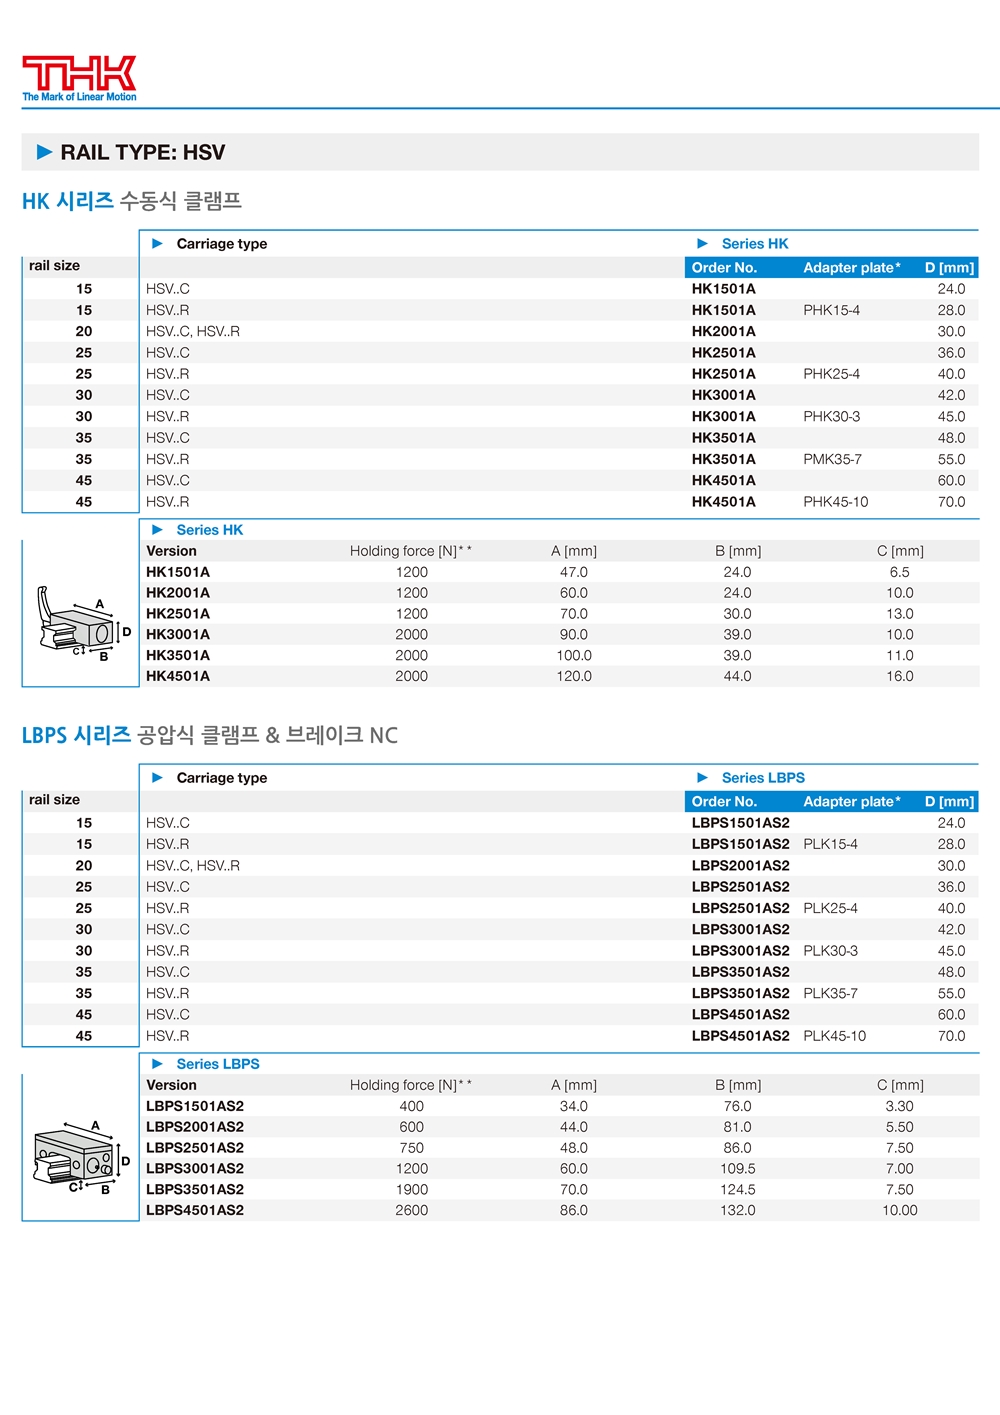Click the holding force value 2600

[x=411, y=1210]
